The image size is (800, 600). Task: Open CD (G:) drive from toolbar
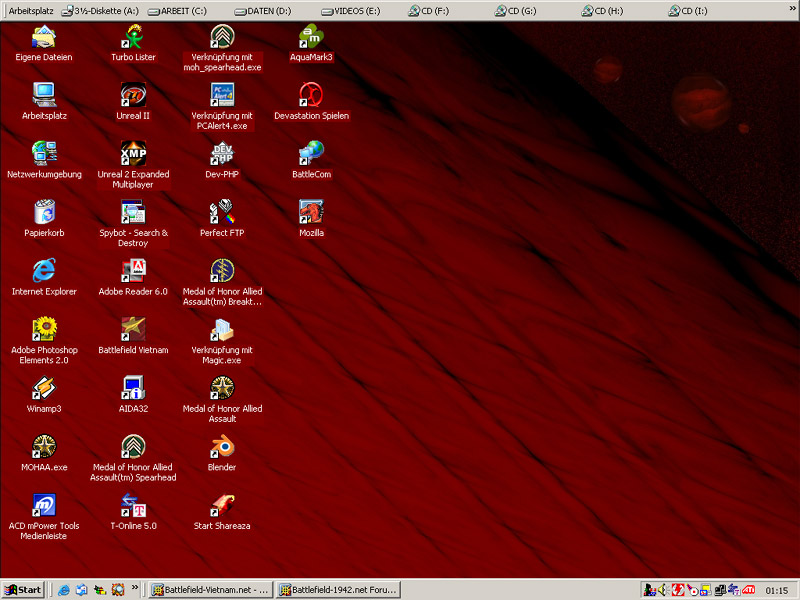[x=515, y=11]
